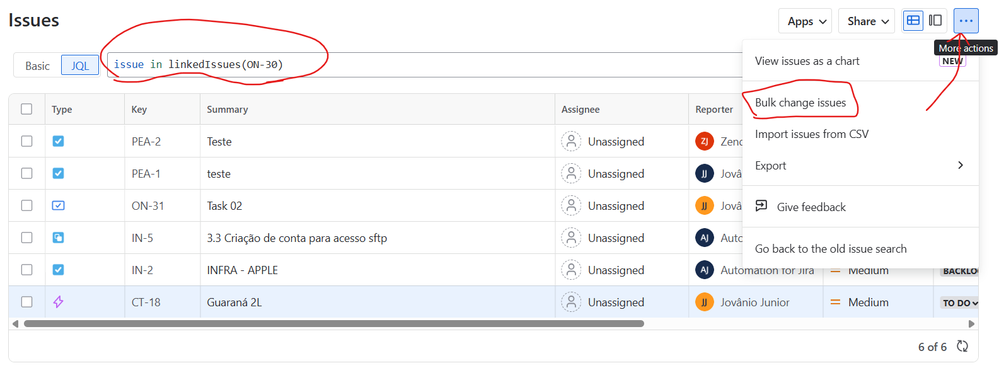999x373 pixels.
Task: Click the horizontal scrollbar under the table
Action: click(x=334, y=324)
